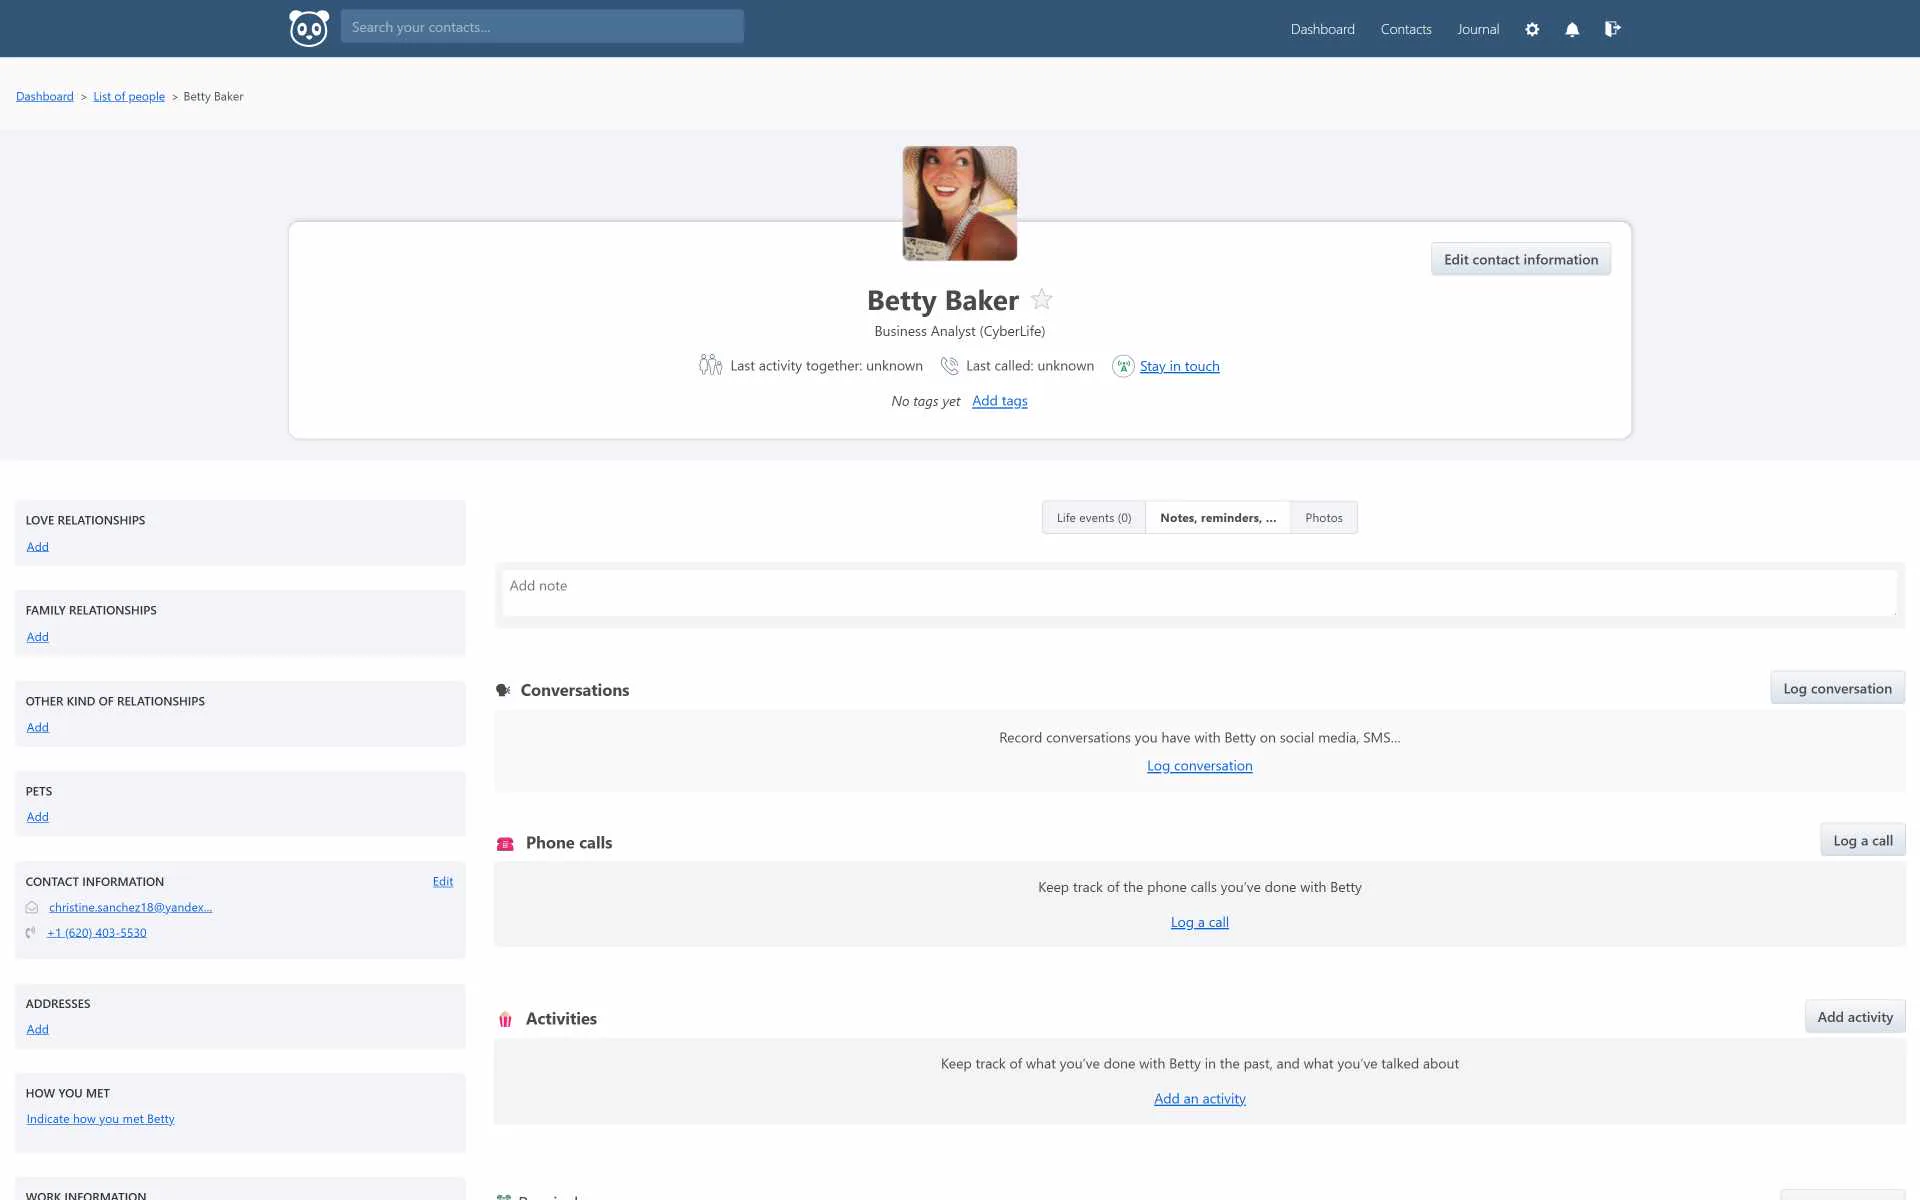
Task: Click the Monica panda logo
Action: 309,28
